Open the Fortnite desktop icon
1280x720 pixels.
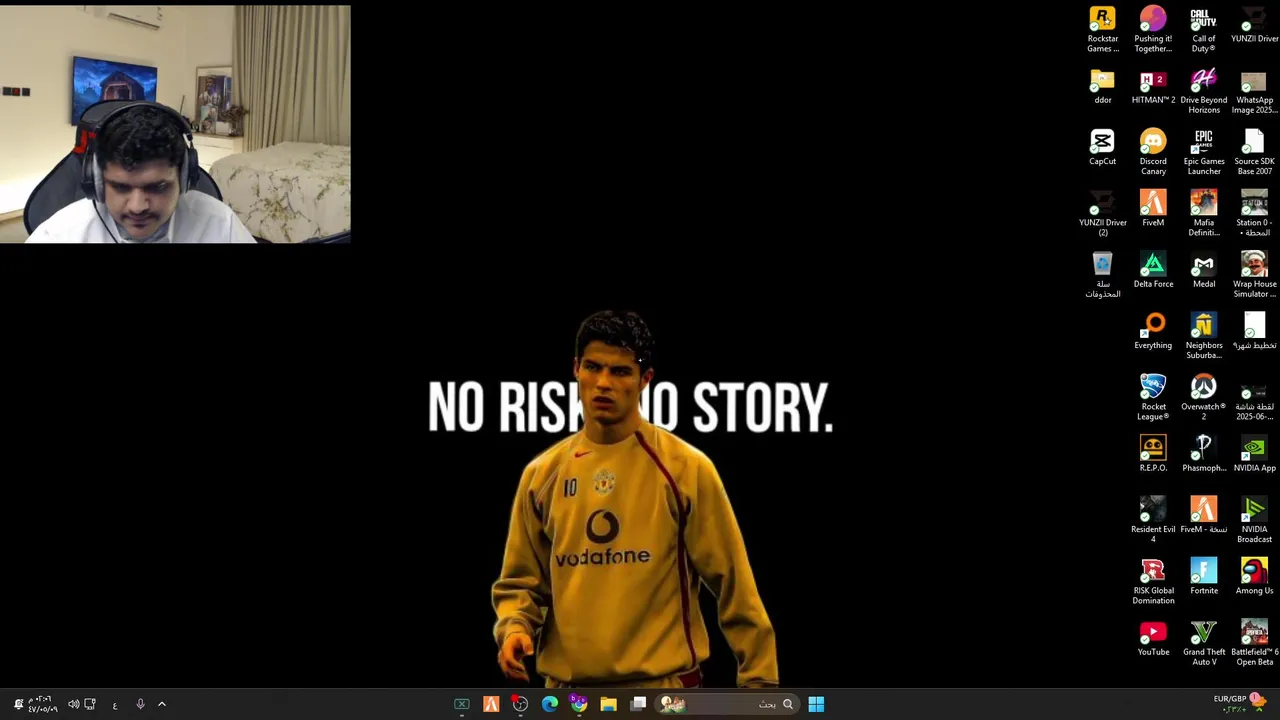(1204, 576)
